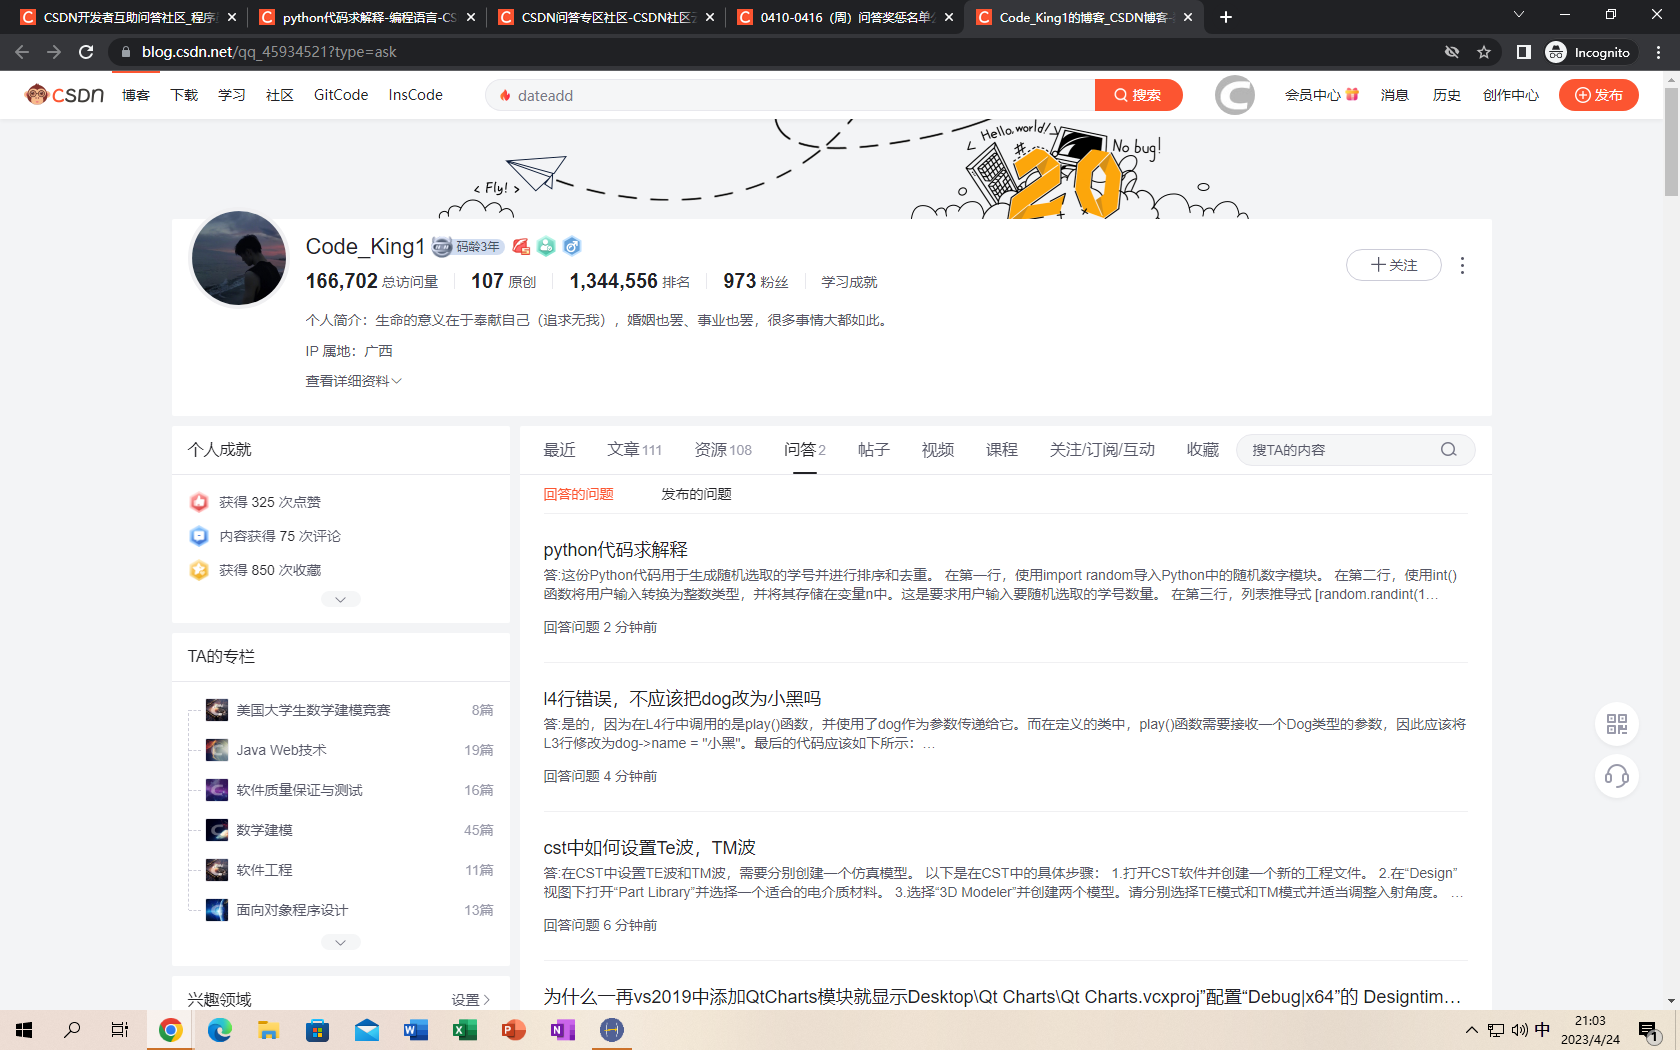Image resolution: width=1680 pixels, height=1050 pixels.
Task: Open the question "python代码求解释"
Action: (x=615, y=550)
